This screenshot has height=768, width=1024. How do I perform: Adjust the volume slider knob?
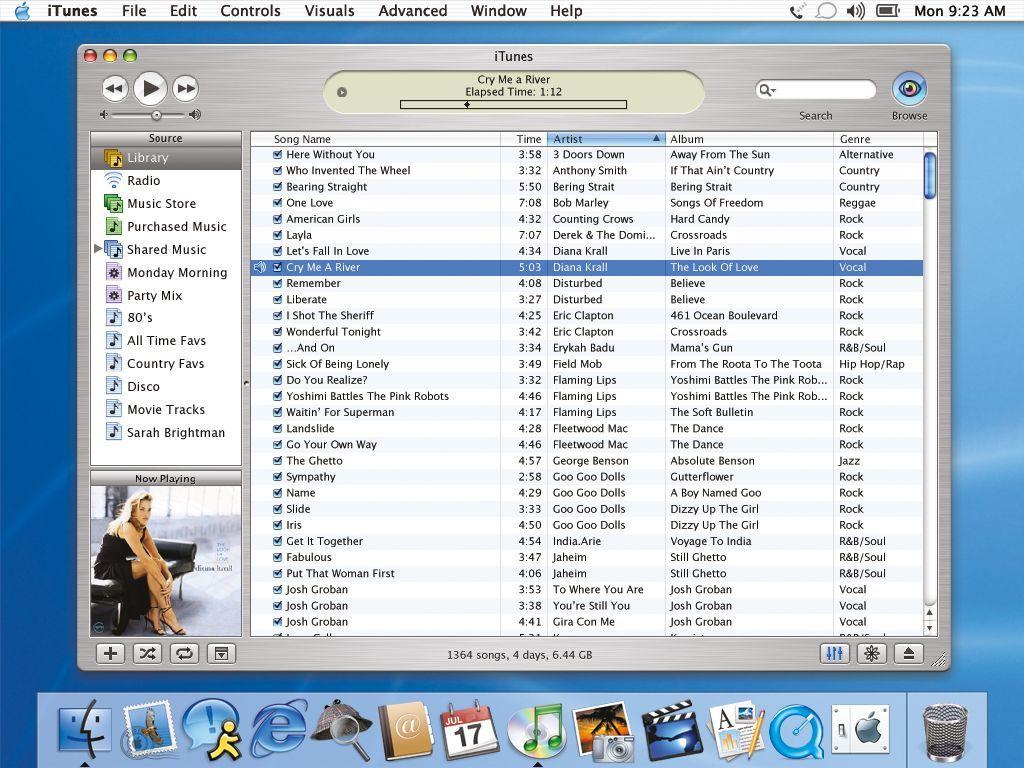pos(156,115)
